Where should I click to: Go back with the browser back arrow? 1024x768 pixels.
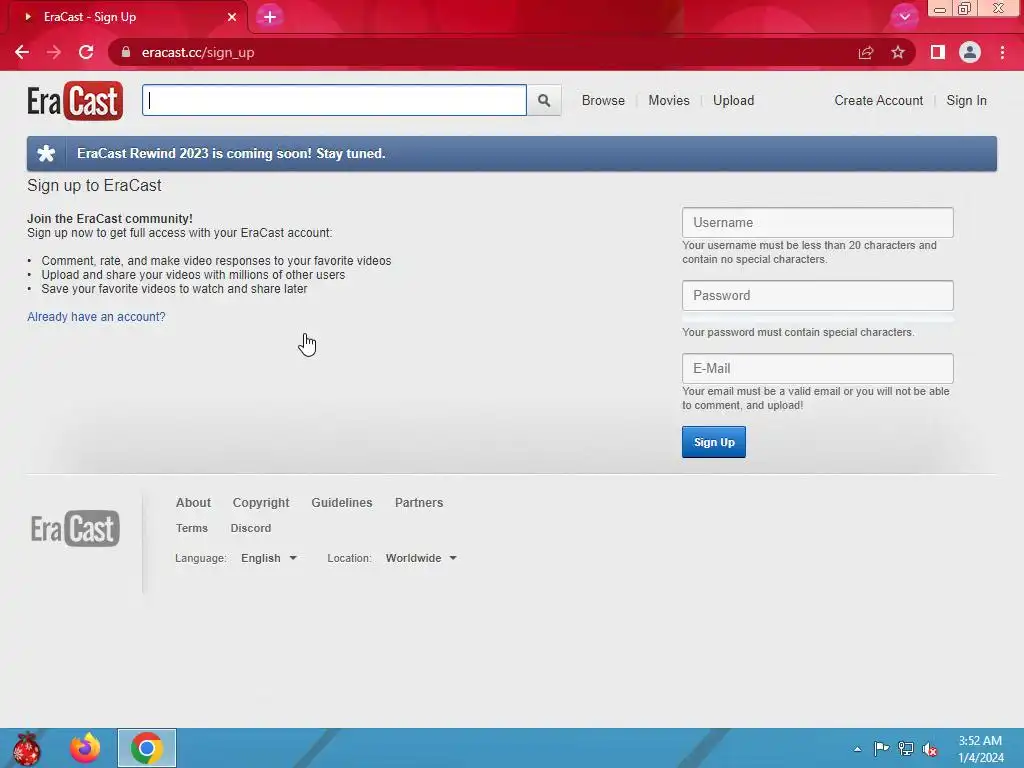(x=22, y=52)
